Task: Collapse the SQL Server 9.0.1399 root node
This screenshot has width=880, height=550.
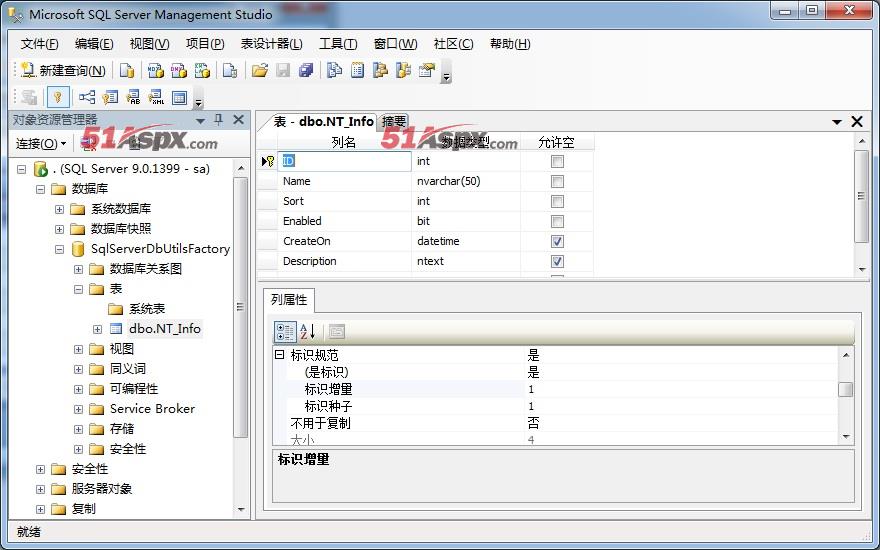Action: (x=21, y=169)
